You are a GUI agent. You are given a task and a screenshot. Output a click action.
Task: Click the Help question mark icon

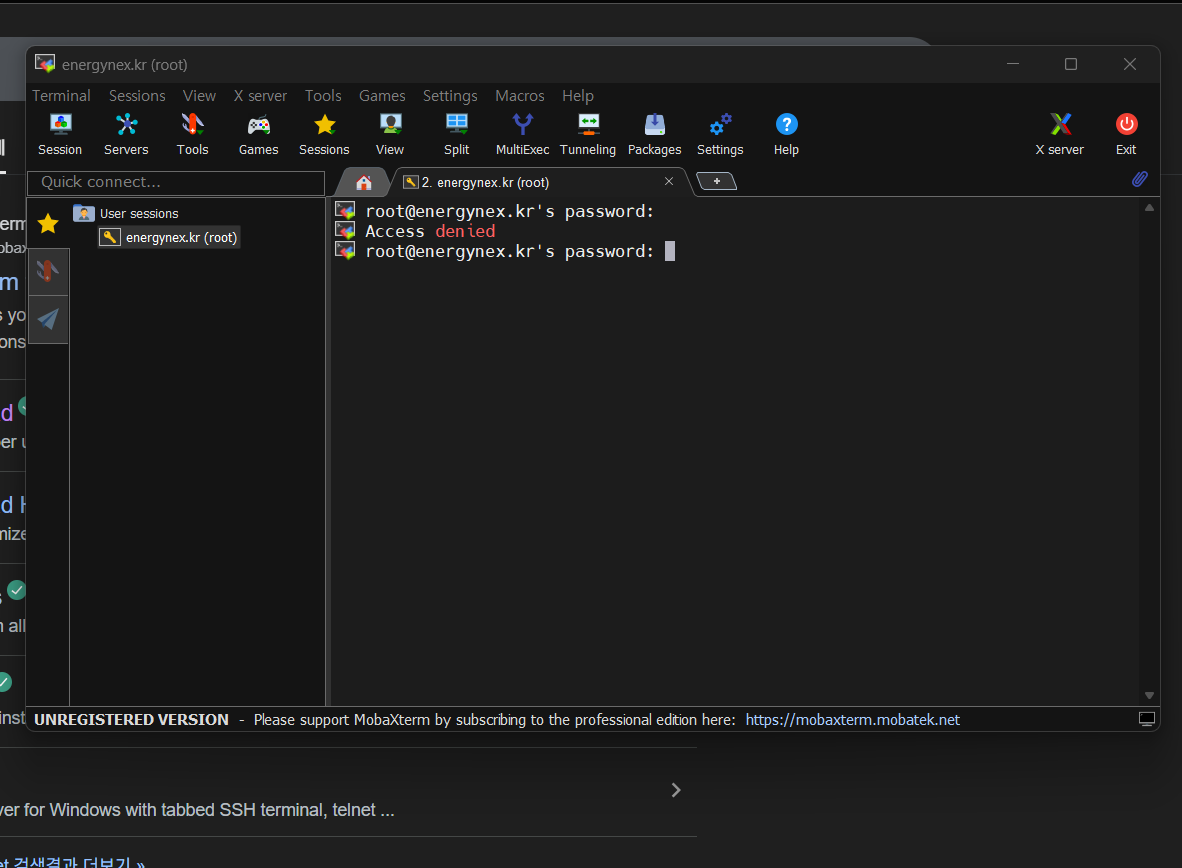[x=786, y=134]
